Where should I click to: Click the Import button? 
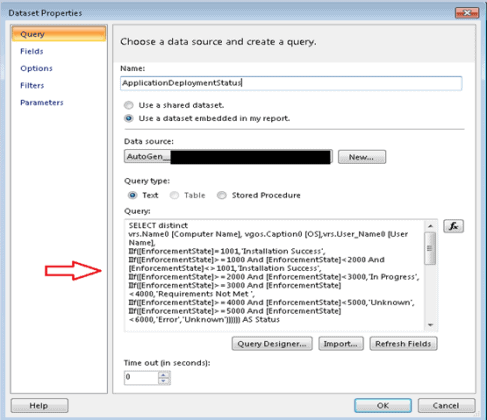[x=341, y=344]
